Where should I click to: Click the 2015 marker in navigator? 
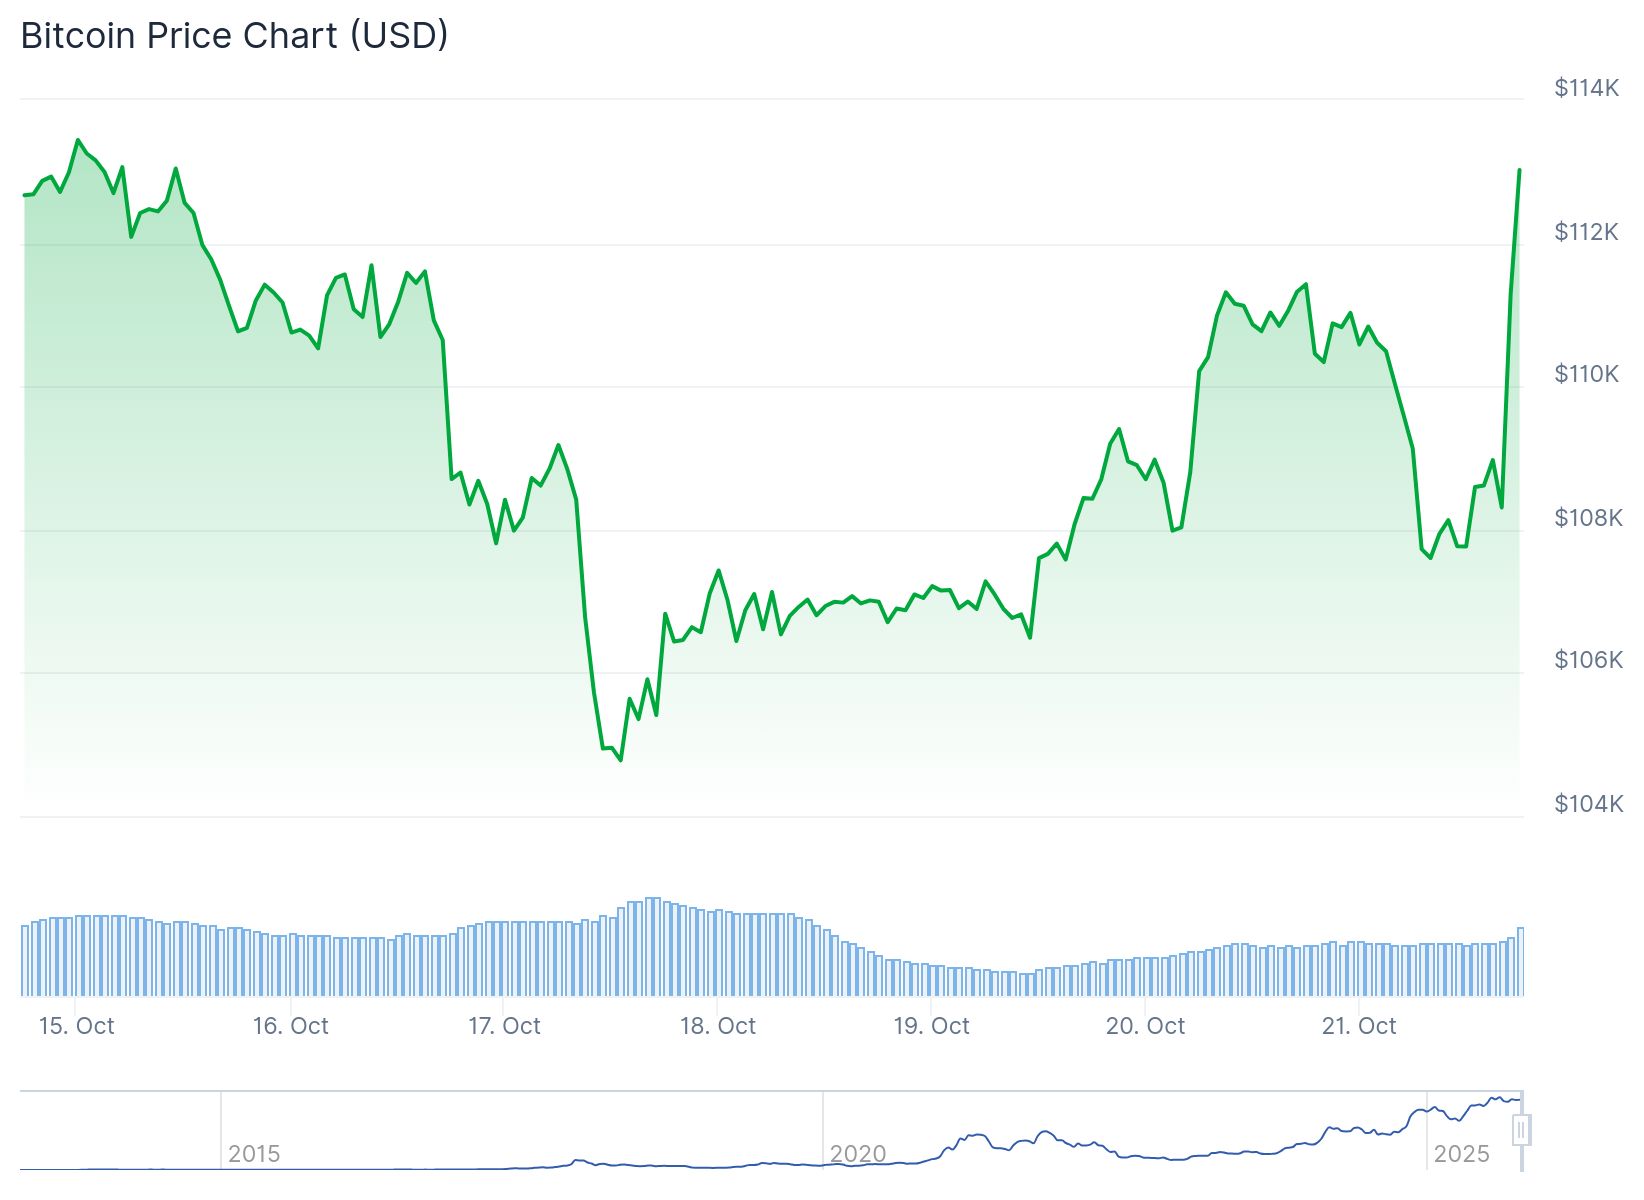click(254, 1154)
